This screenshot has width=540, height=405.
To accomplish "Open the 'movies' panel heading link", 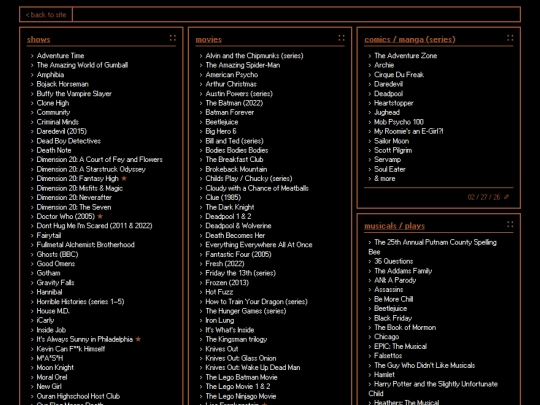I will pos(208,39).
